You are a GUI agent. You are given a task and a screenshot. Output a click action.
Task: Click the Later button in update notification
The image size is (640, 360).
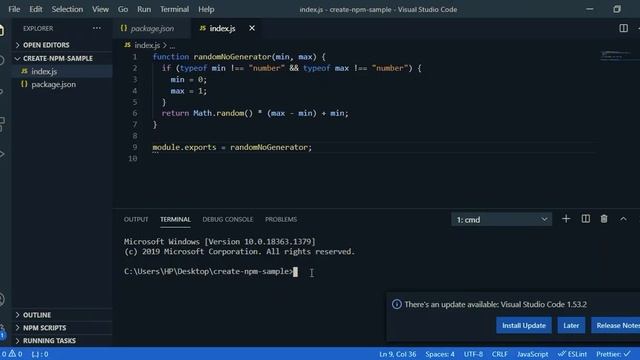pos(571,325)
